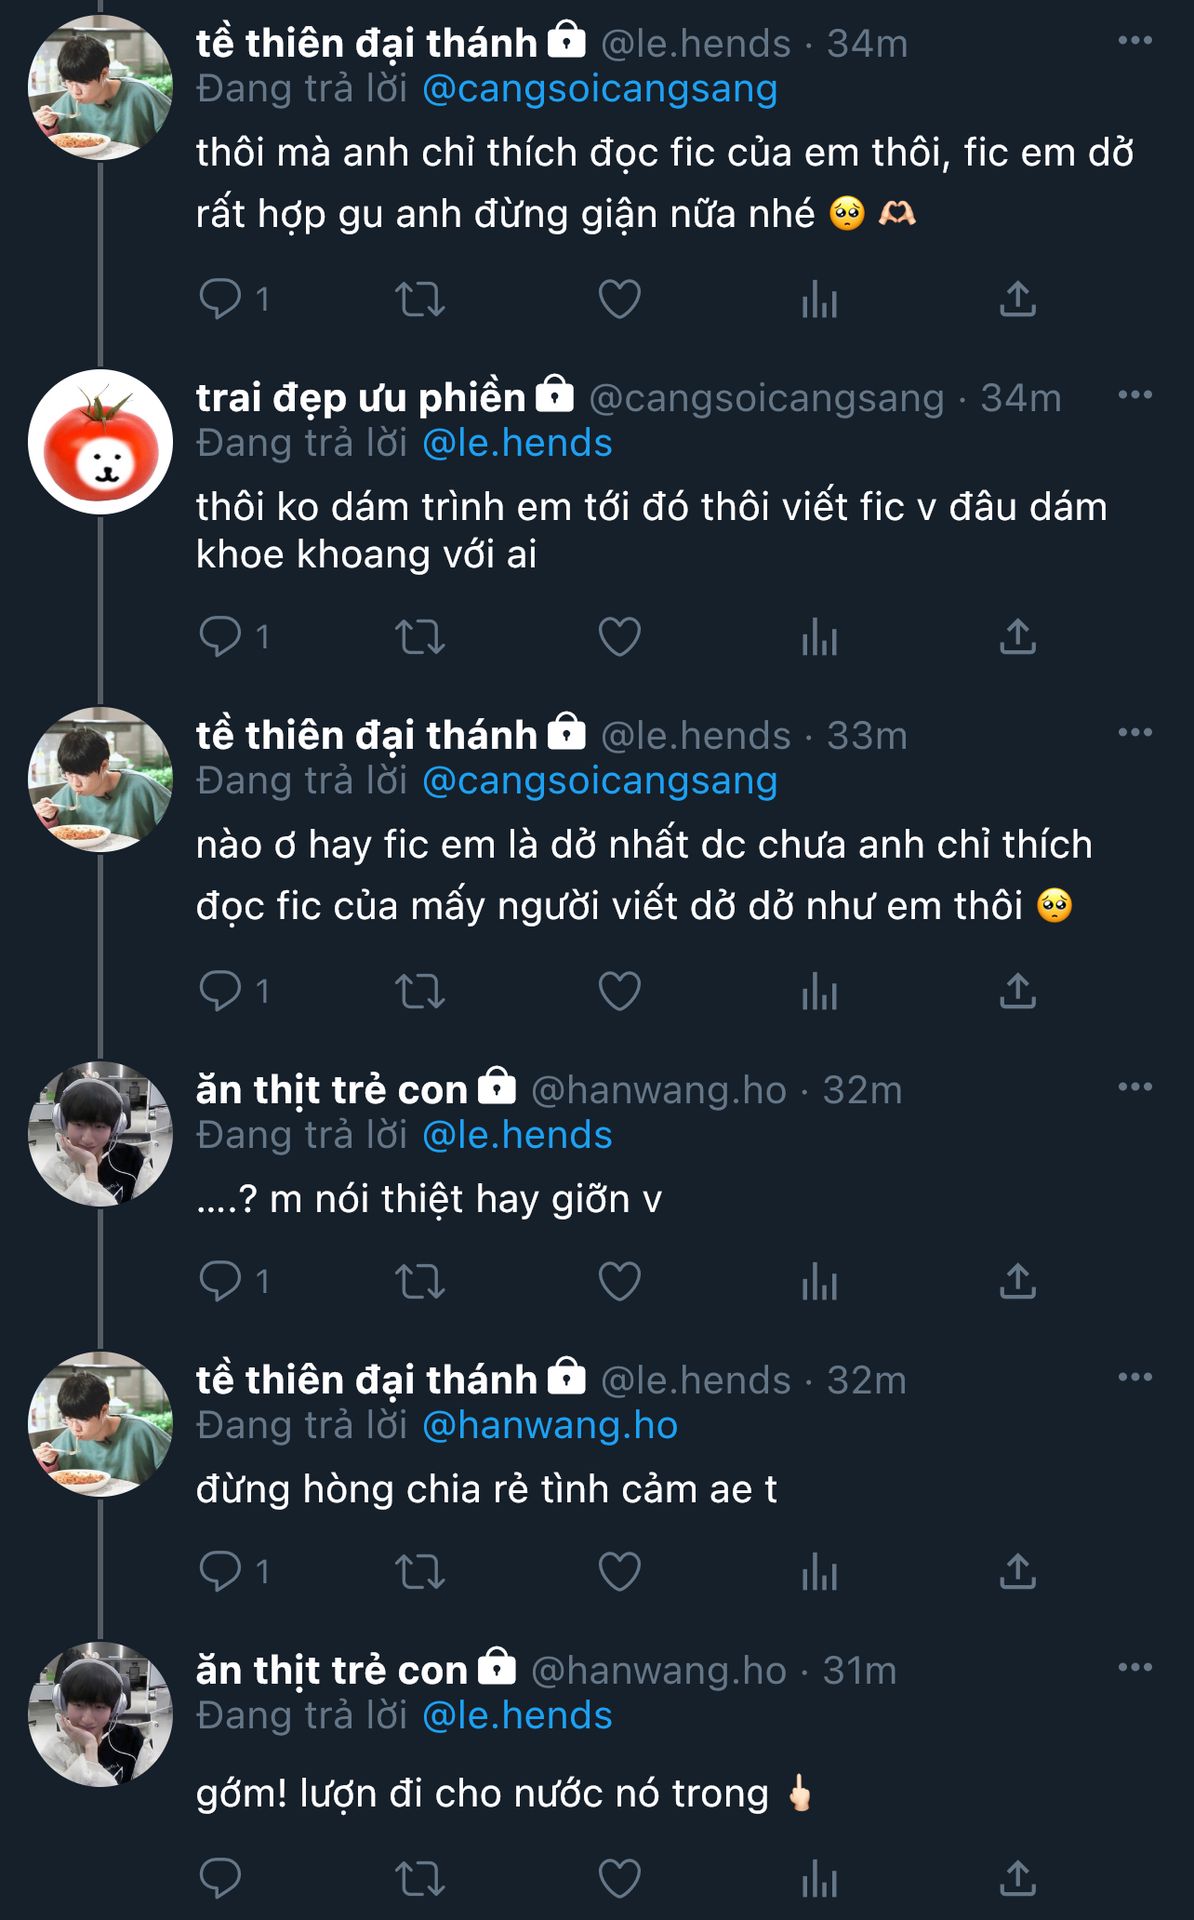Retweet the 'khoe khoang với ai' reply
This screenshot has width=1194, height=1920.
419,637
